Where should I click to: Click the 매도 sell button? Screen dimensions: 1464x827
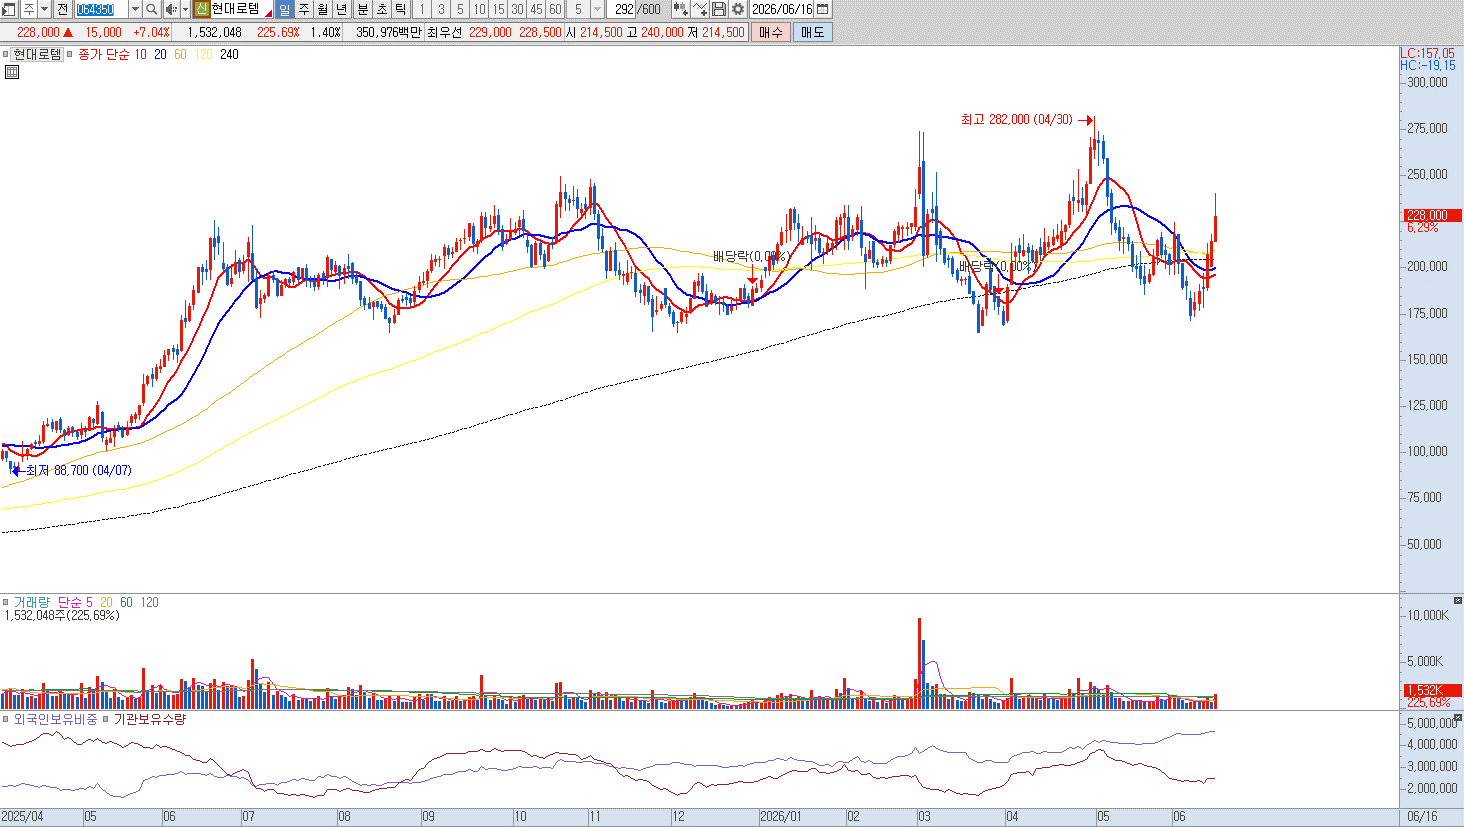[813, 32]
